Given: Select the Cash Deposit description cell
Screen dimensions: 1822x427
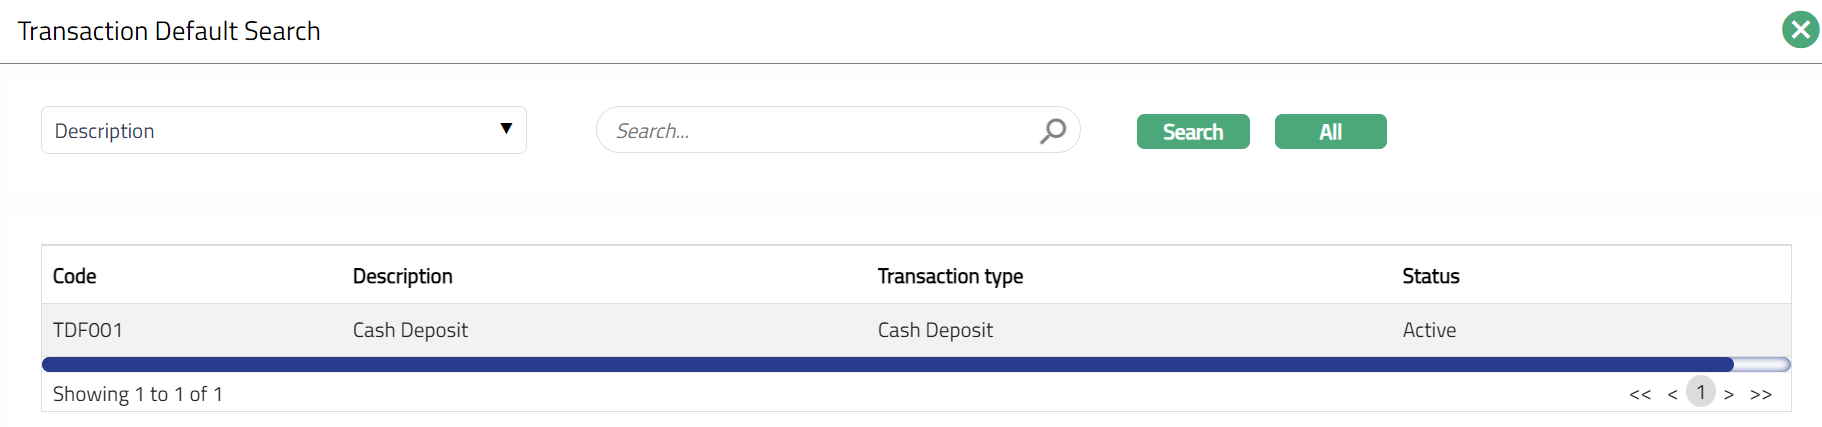Looking at the screenshot, I should tap(410, 330).
